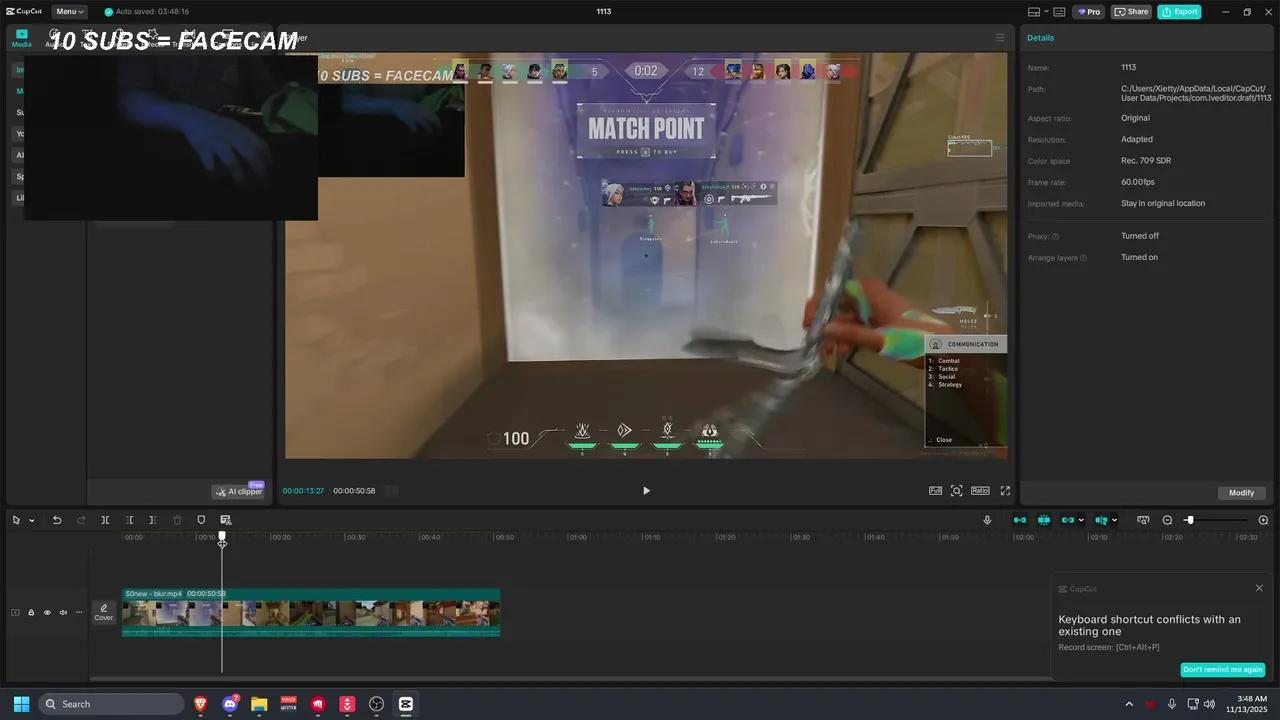Click Don't remind me again in the shortcut popup
1280x720 pixels.
click(x=1222, y=669)
